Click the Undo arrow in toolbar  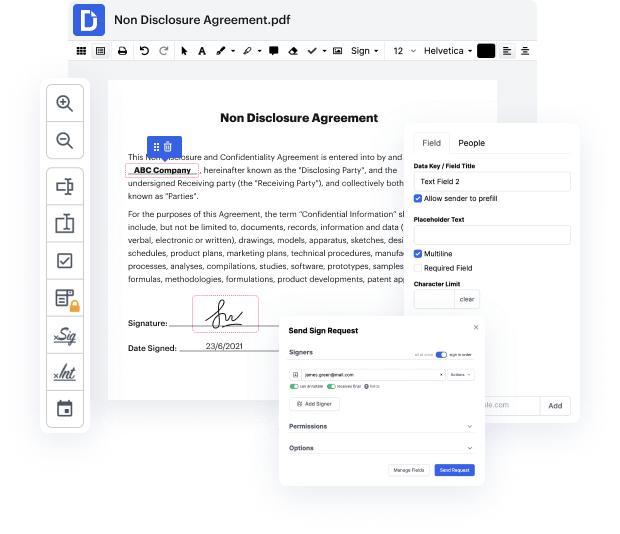click(x=144, y=51)
